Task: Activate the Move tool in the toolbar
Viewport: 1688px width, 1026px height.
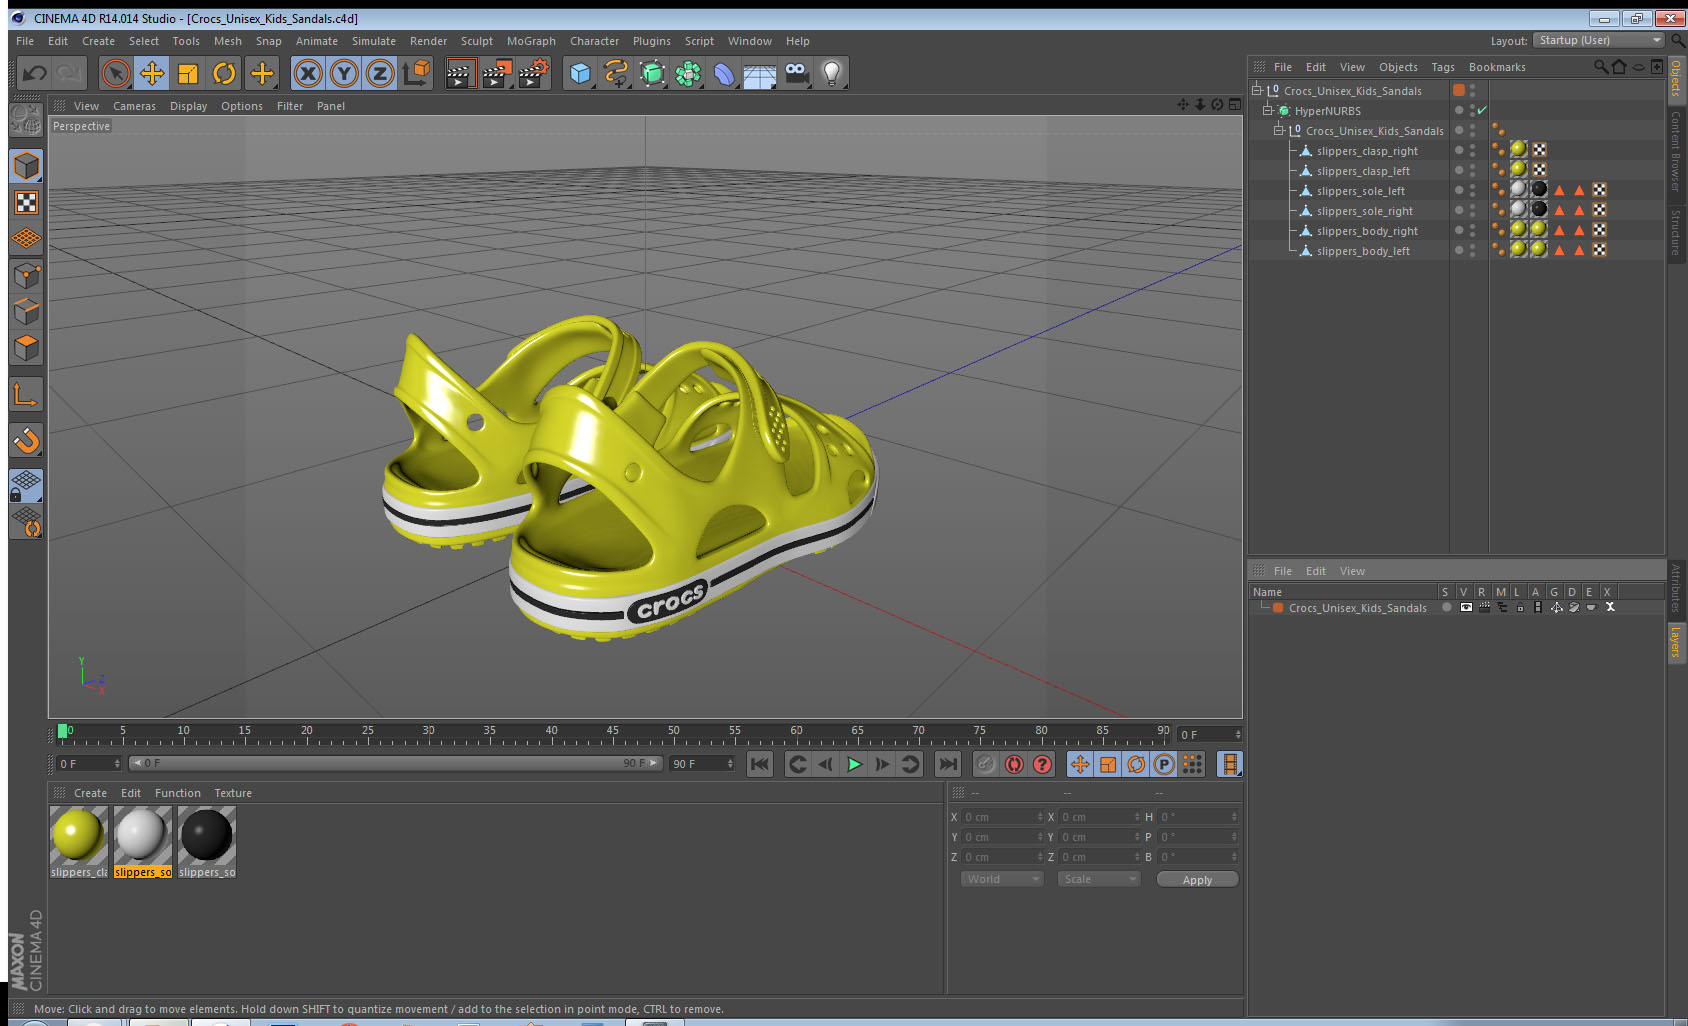Action: pos(152,73)
